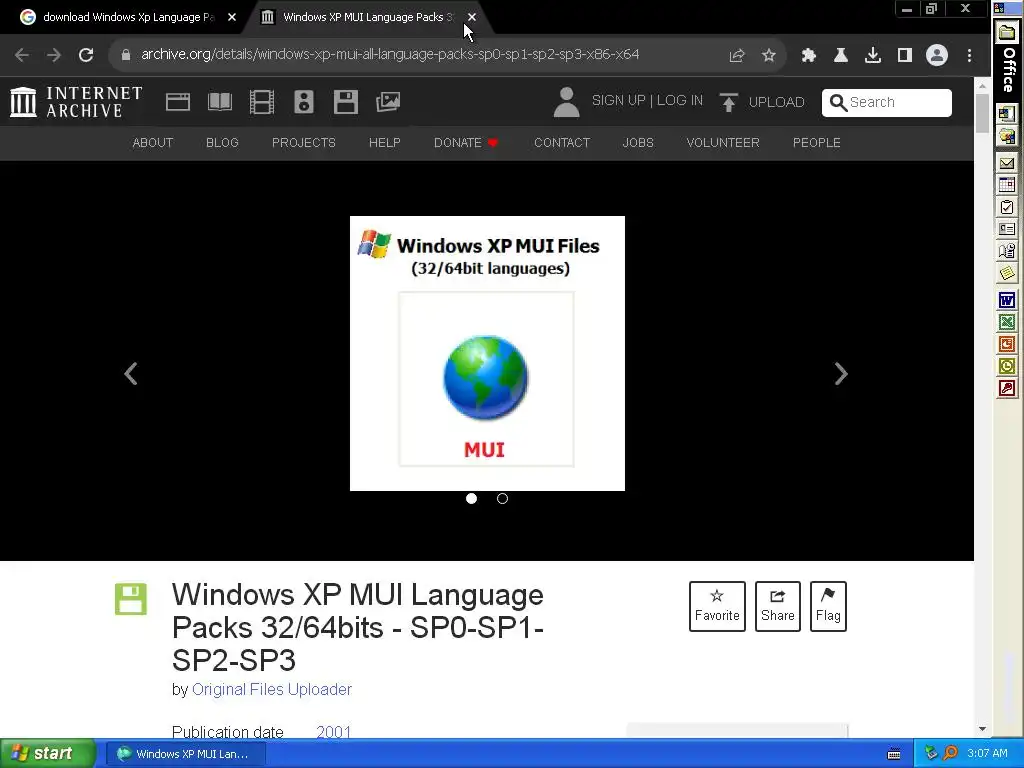Switch to the Google search tab
This screenshot has width=1024, height=768.
click(x=129, y=17)
